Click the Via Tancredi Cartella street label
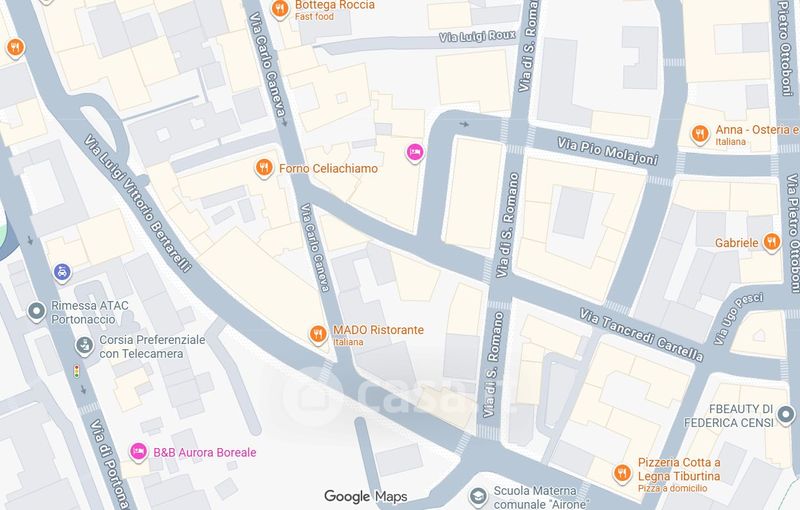800x510 pixels. click(x=641, y=334)
